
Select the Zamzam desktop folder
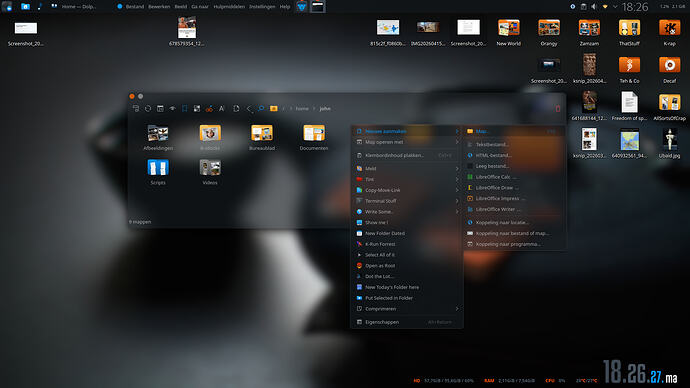pyautogui.click(x=589, y=33)
